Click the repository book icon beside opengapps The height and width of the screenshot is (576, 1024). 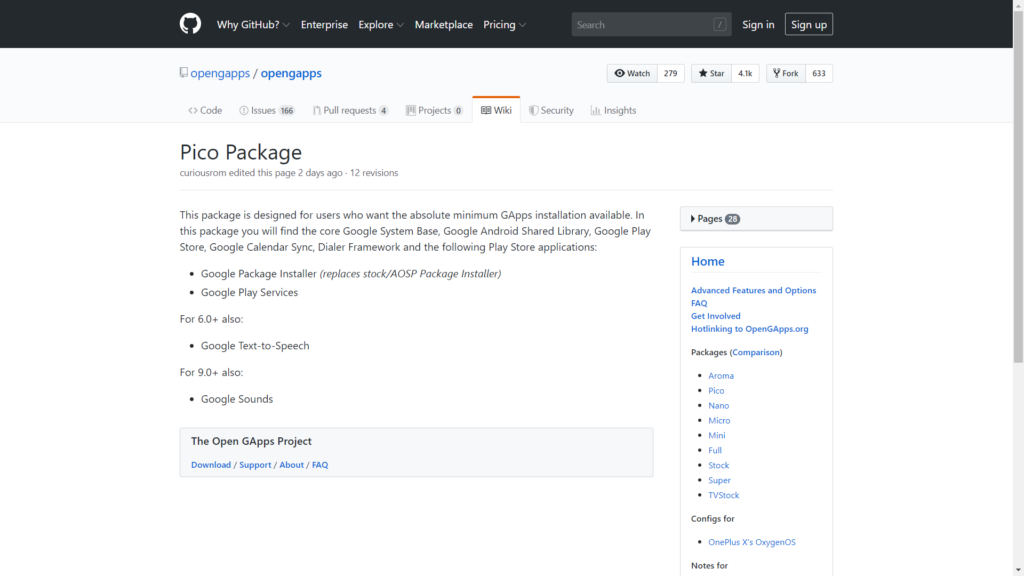coord(184,72)
